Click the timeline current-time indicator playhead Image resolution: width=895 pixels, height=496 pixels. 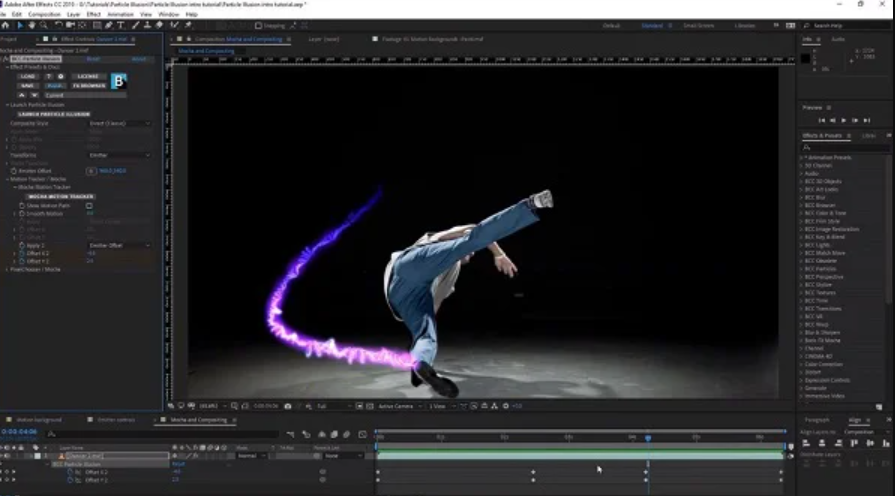(x=648, y=438)
